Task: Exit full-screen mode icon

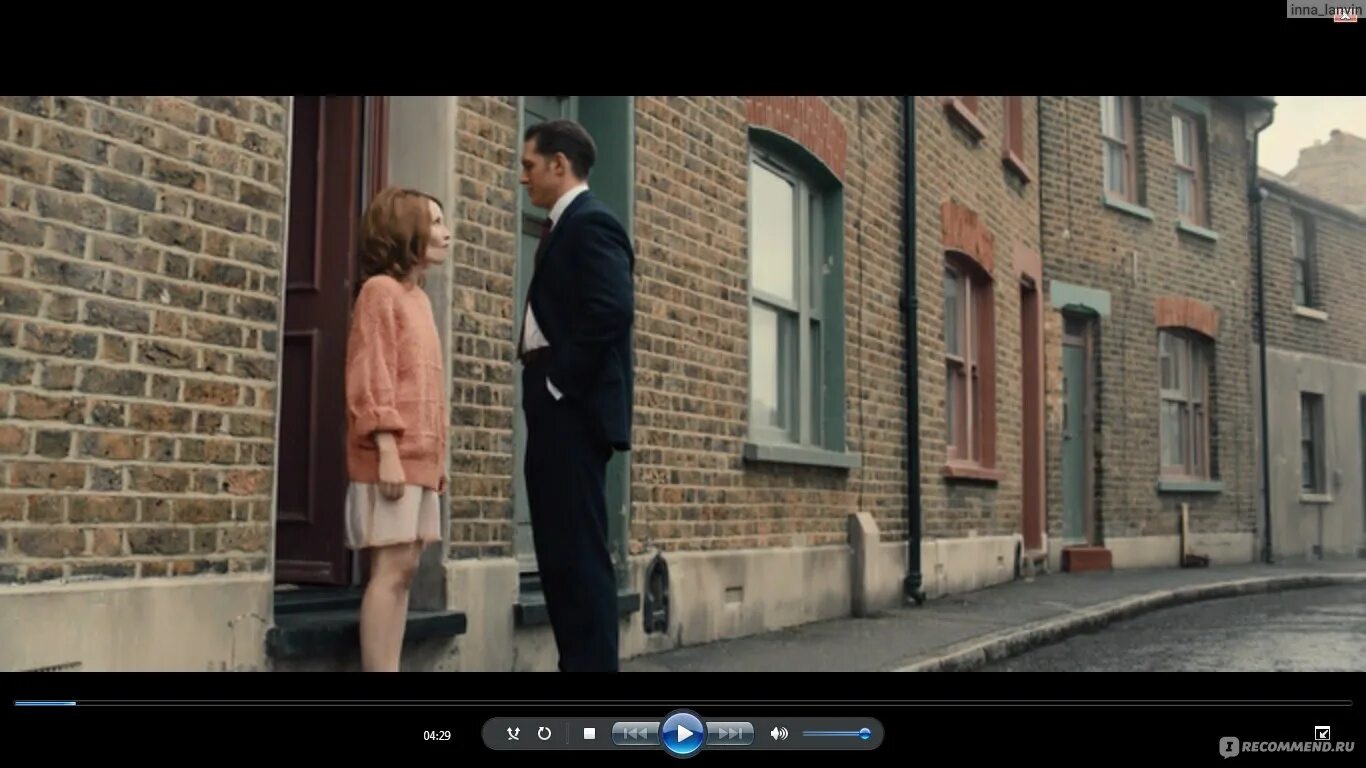Action: point(1322,733)
